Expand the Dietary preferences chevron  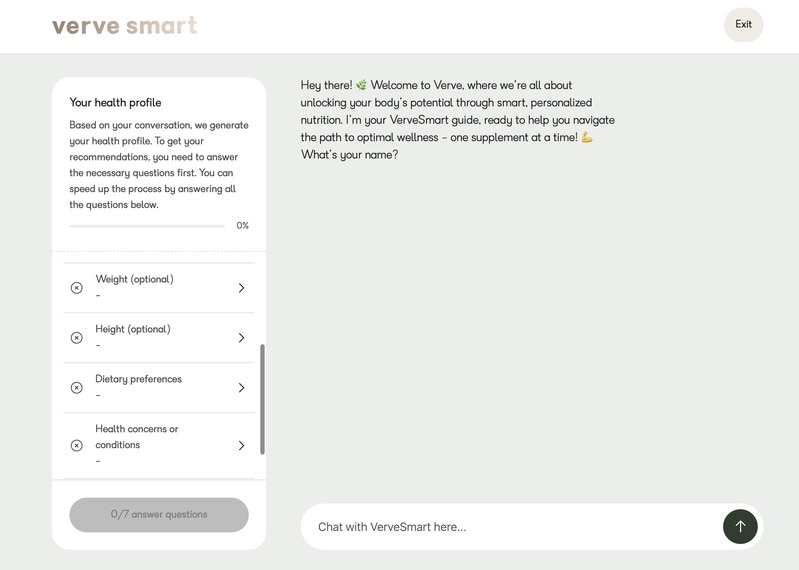[x=241, y=388]
